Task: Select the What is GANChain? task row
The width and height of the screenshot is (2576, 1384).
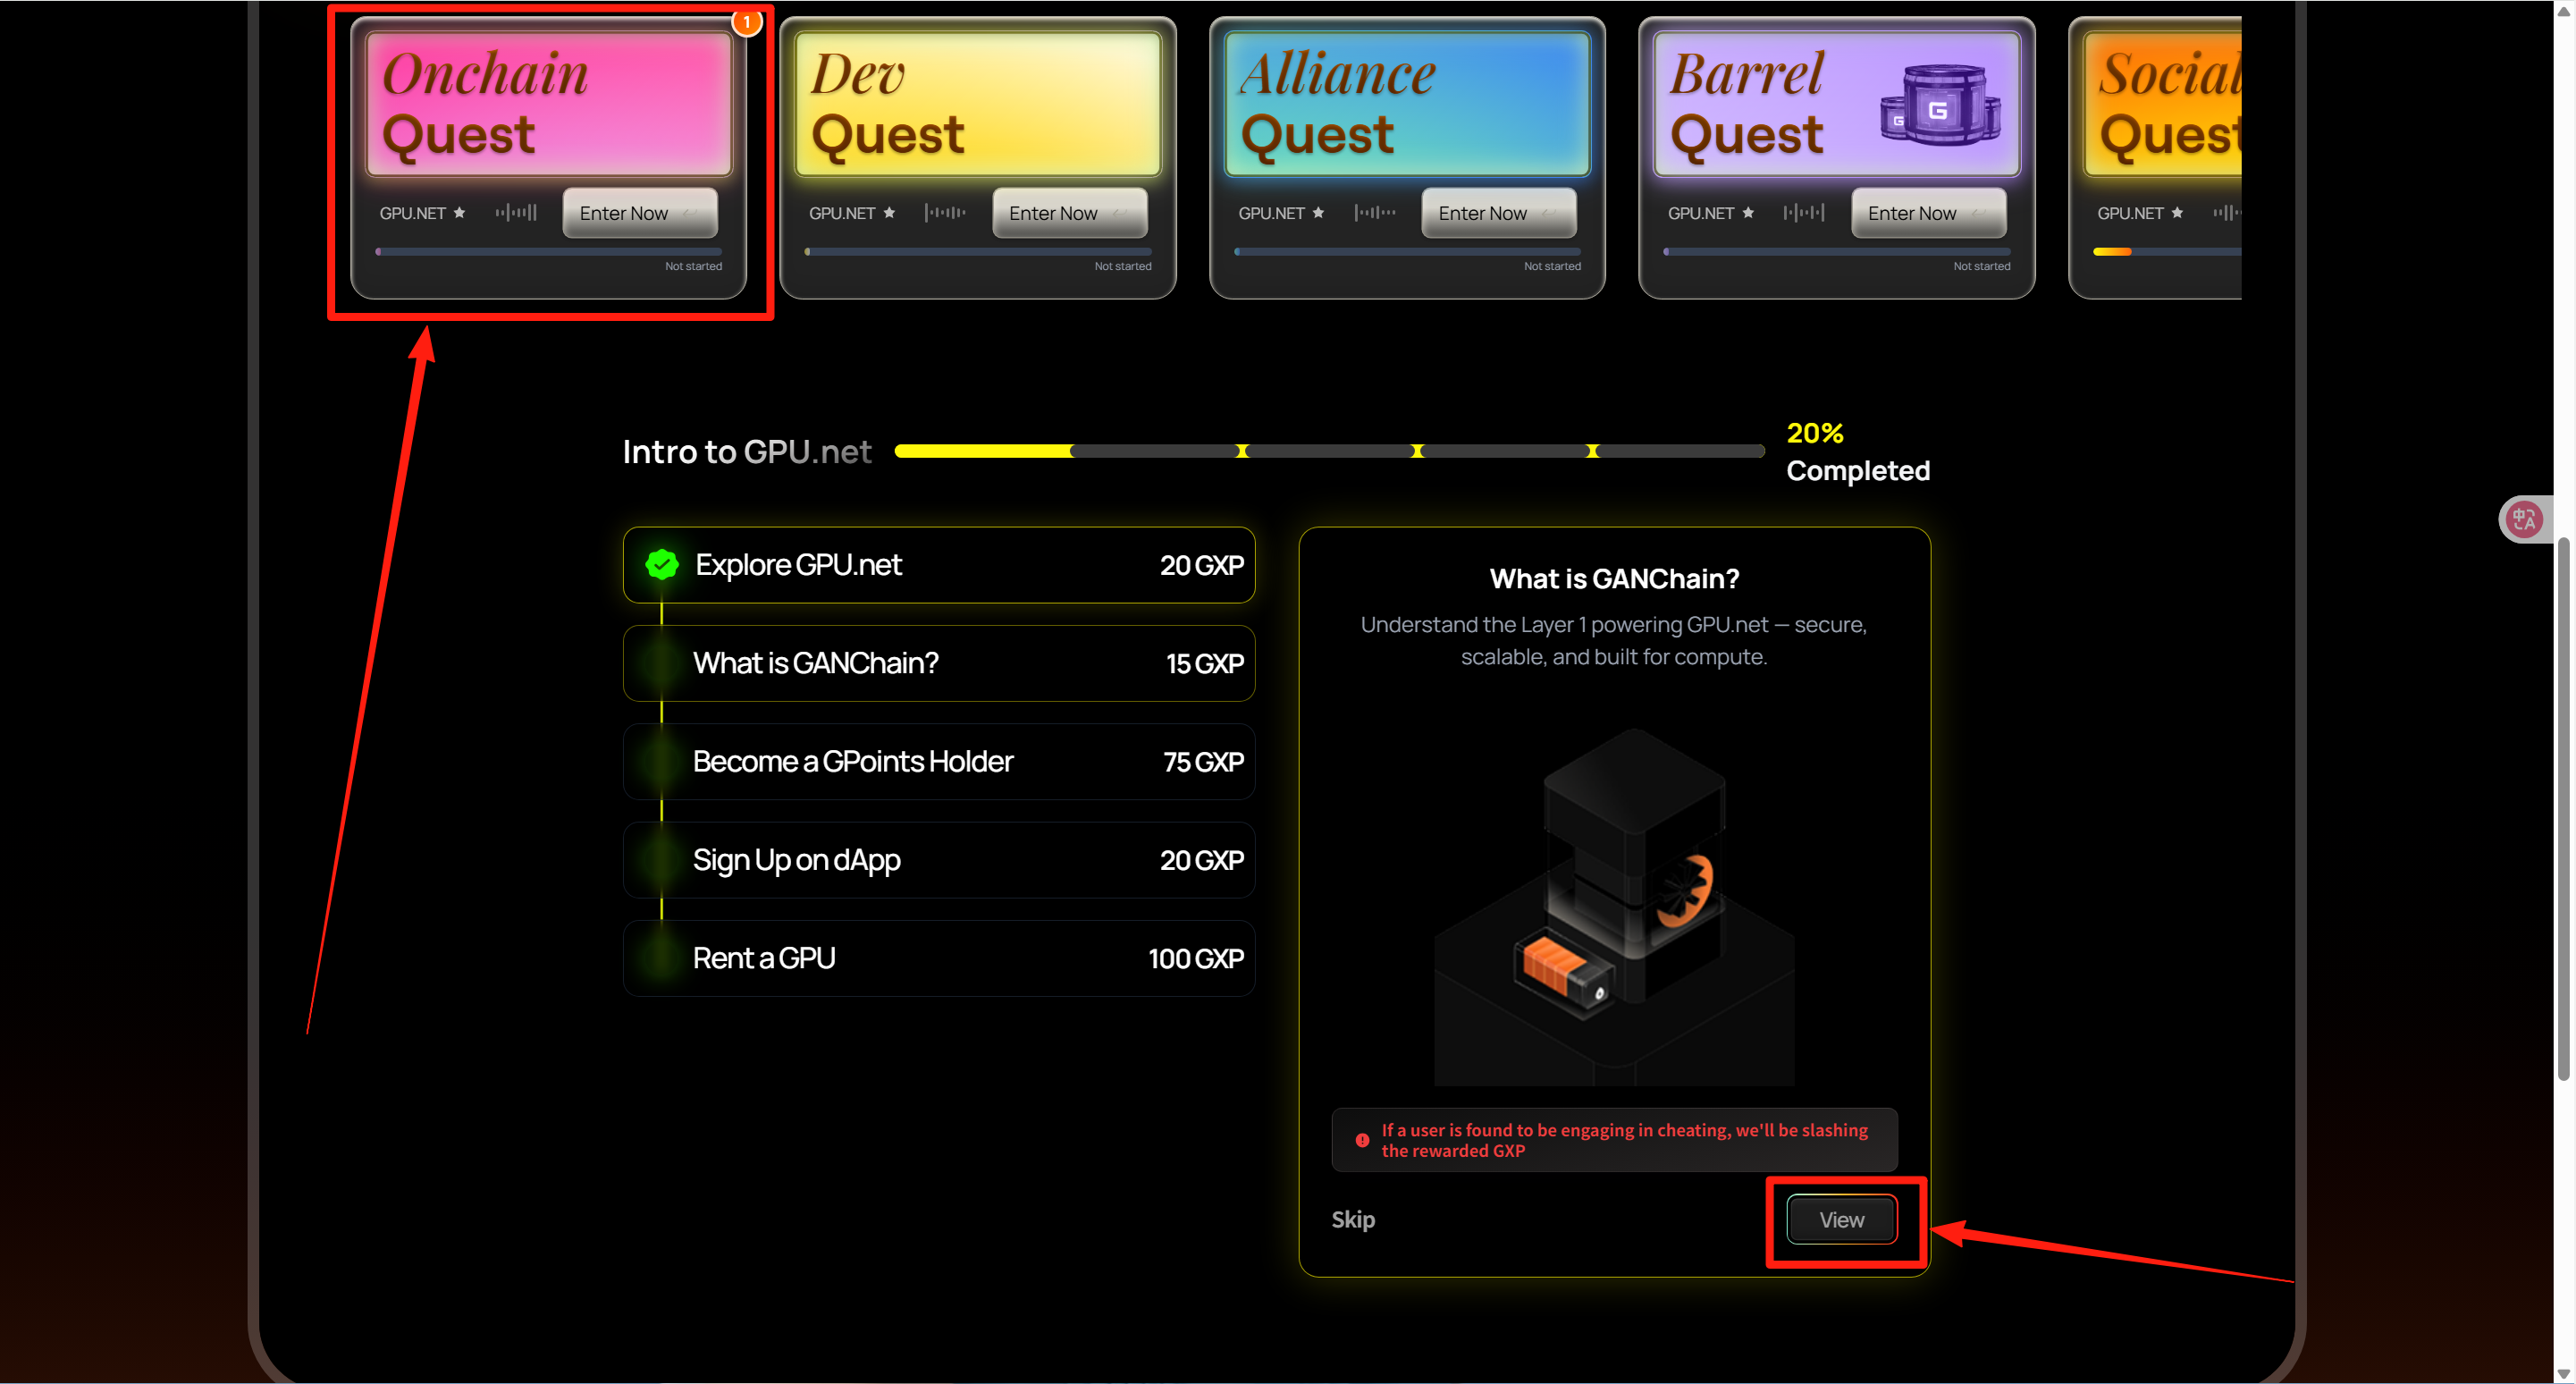Action: coord(939,663)
